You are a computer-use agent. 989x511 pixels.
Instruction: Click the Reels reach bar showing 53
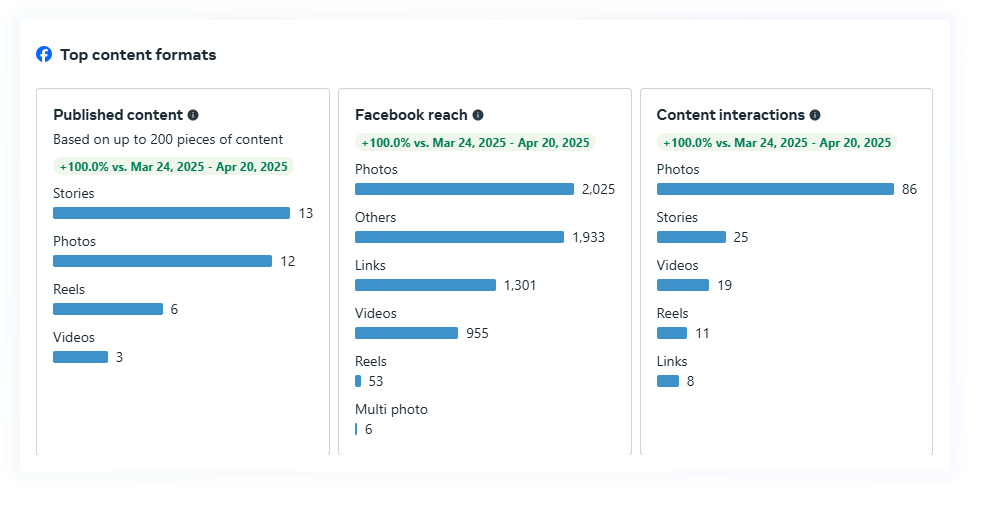pos(358,381)
